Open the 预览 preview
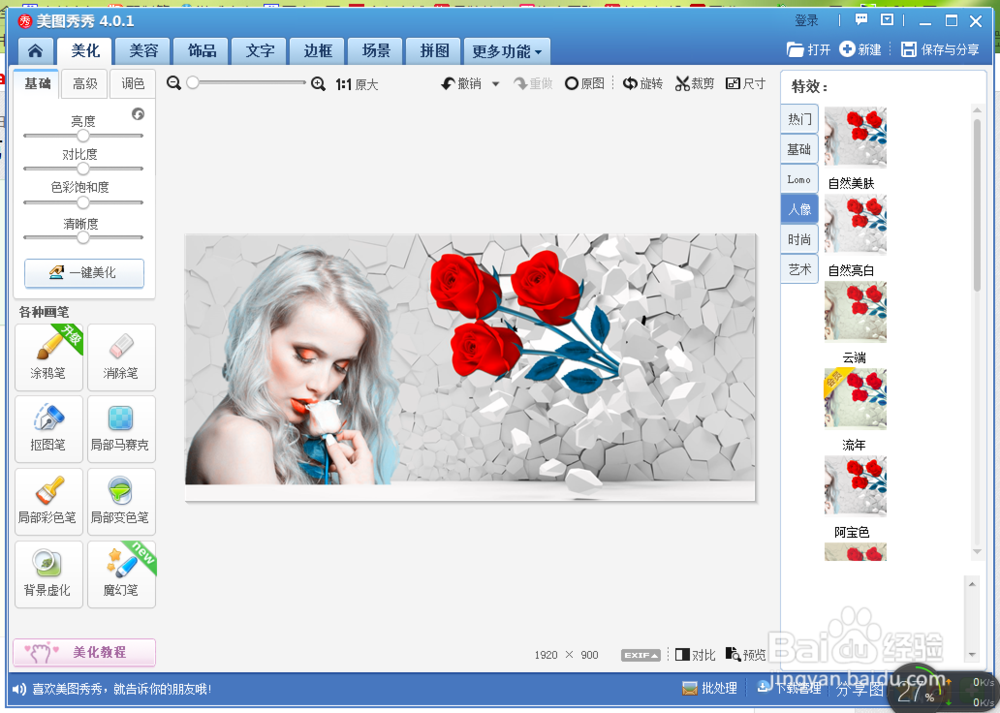Image resolution: width=1000 pixels, height=713 pixels. click(746, 655)
